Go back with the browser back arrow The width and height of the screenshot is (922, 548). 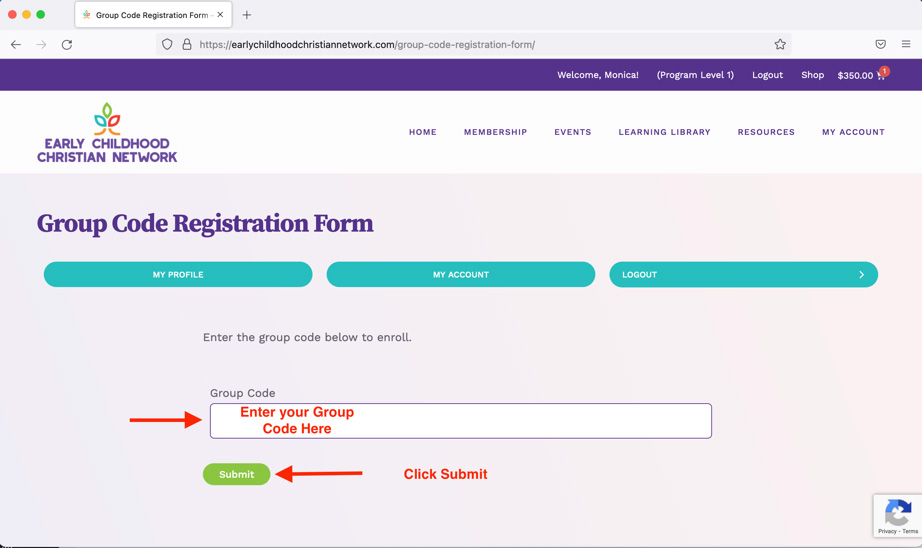tap(16, 44)
